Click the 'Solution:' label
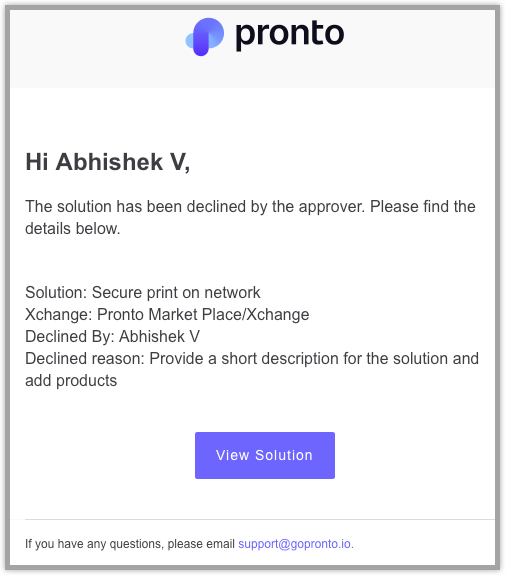The height and width of the screenshot is (575, 505). 56,292
